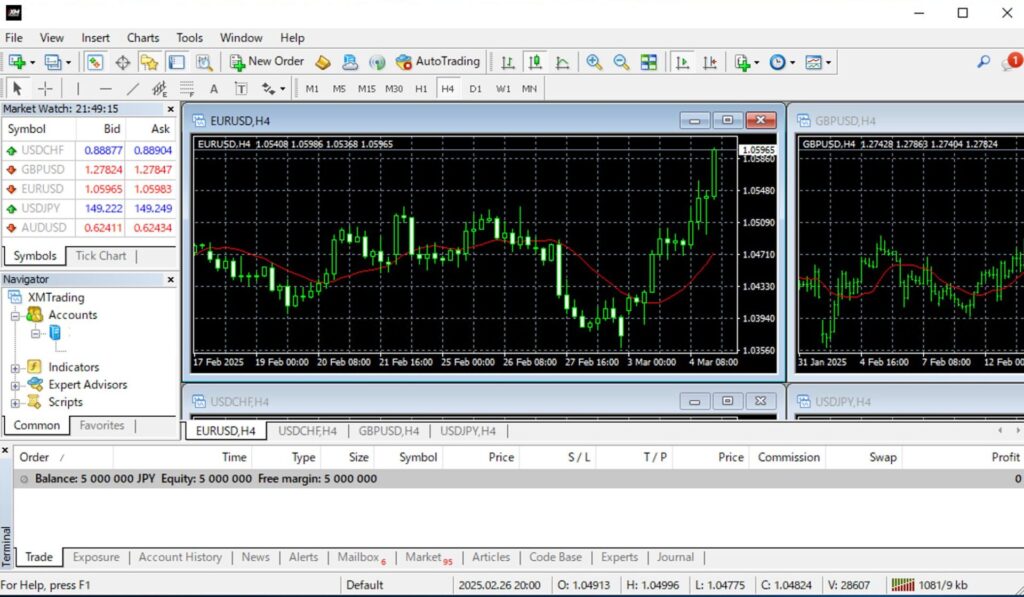The height and width of the screenshot is (597, 1024).
Task: Expand the Scripts tree node
Action: point(15,403)
